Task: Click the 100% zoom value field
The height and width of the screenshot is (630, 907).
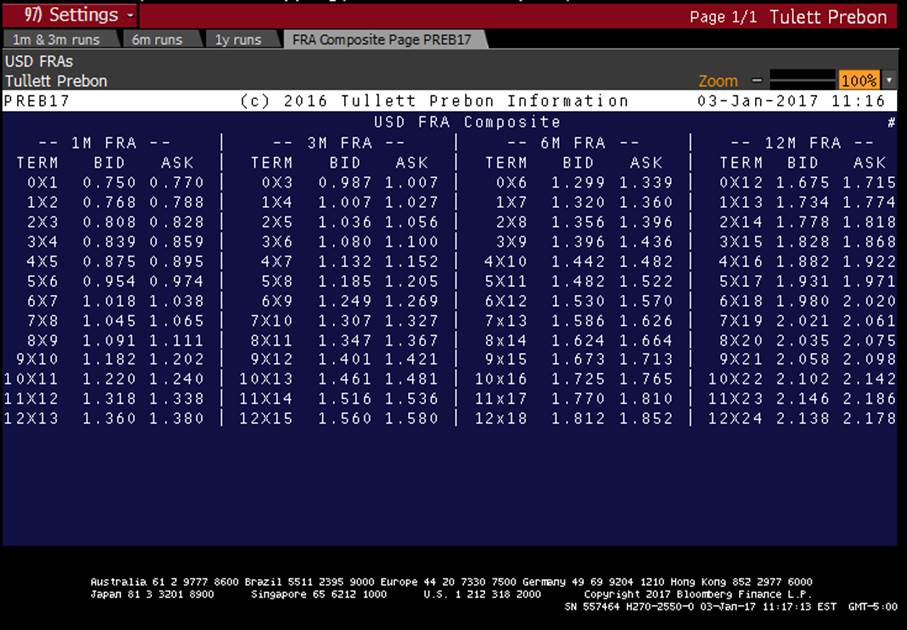Action: pyautogui.click(x=859, y=80)
